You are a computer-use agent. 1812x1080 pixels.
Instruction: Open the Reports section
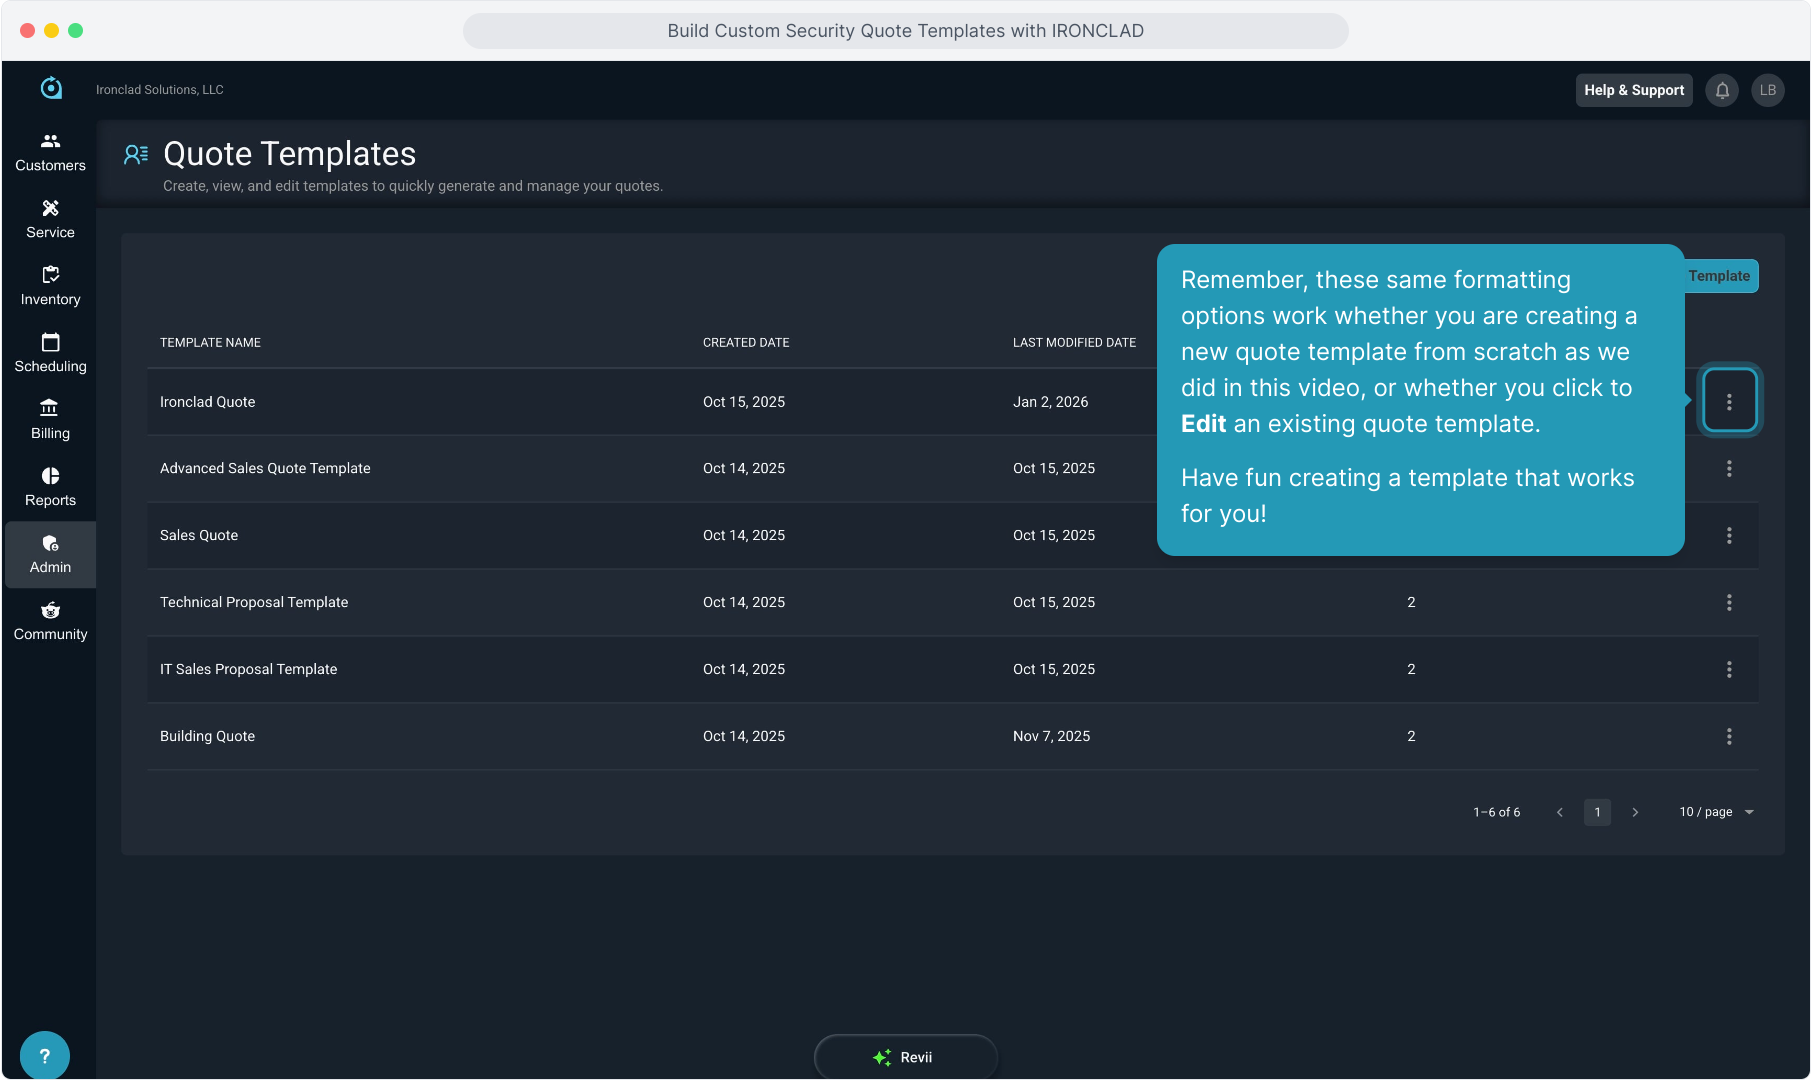coord(50,487)
